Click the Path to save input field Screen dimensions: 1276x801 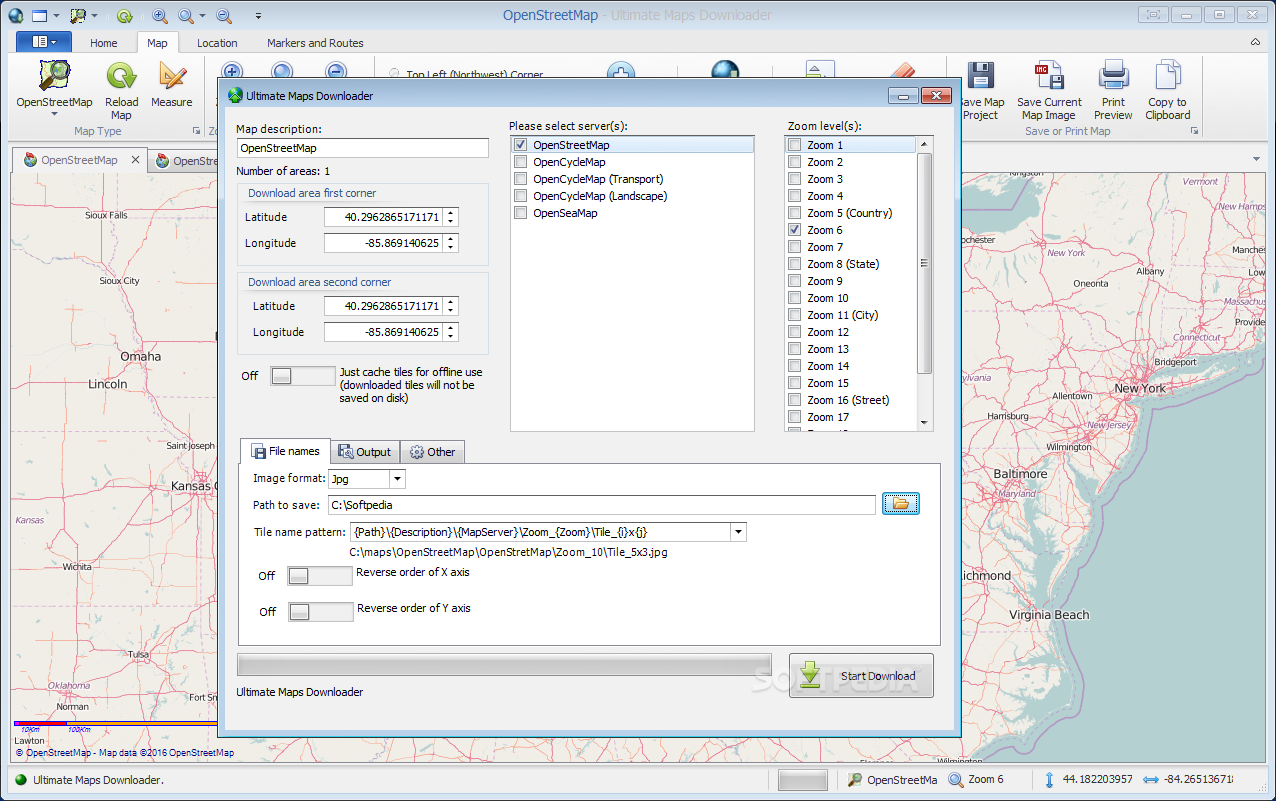coord(602,505)
